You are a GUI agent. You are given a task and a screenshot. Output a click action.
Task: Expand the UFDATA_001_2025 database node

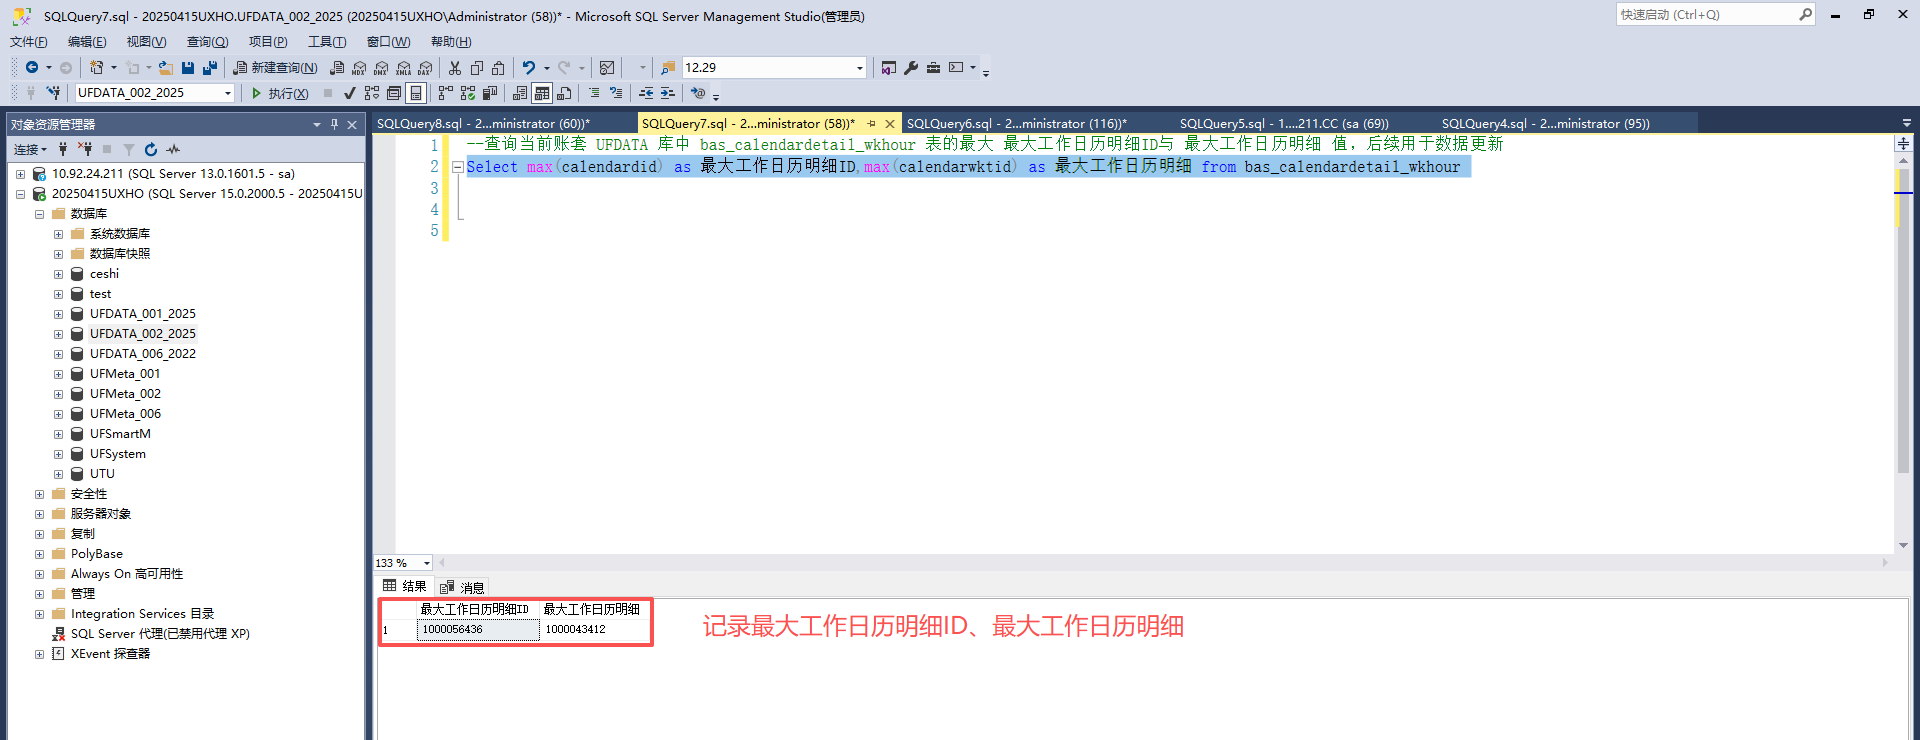58,314
